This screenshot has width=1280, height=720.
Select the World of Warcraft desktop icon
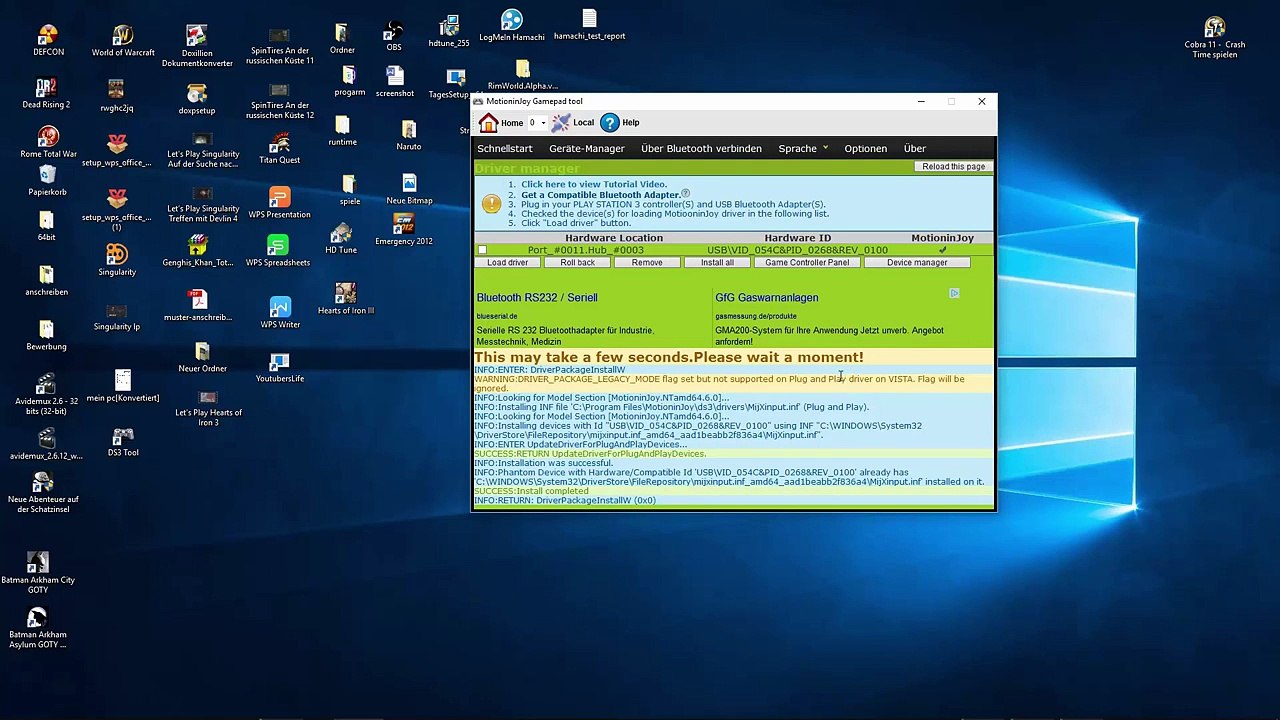pos(123,41)
